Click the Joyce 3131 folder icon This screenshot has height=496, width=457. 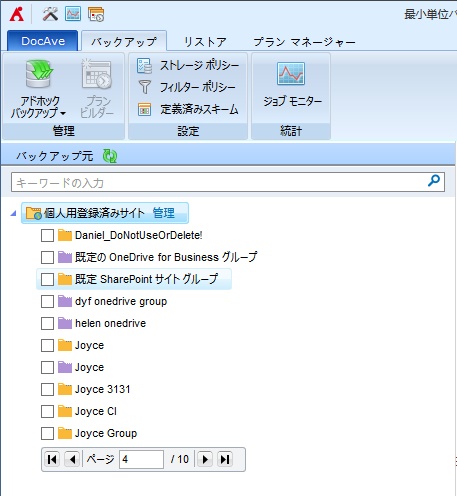(x=65, y=389)
